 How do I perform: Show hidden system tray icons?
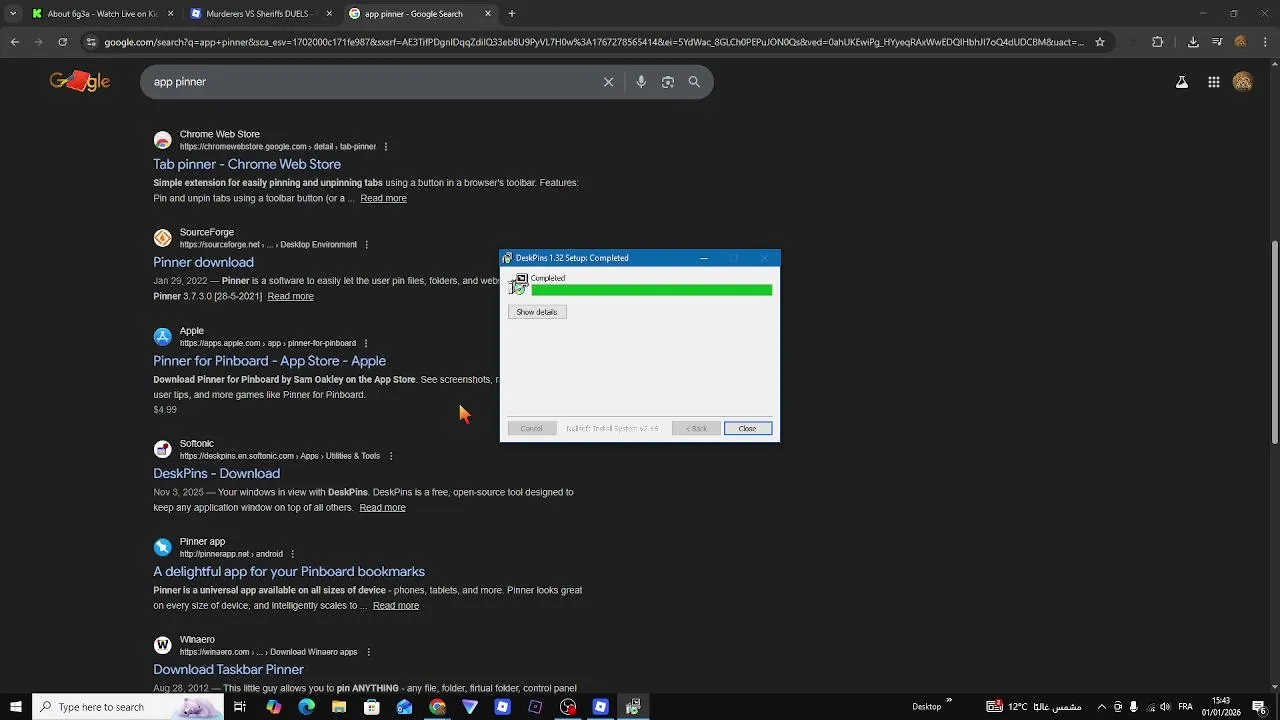pos(1102,707)
